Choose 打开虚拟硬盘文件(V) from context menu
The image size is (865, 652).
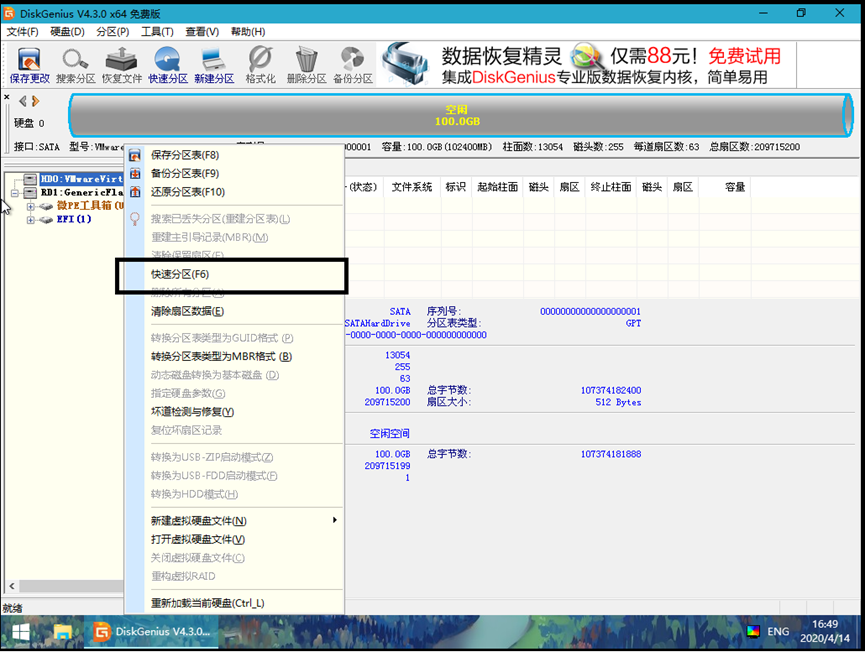(234, 539)
